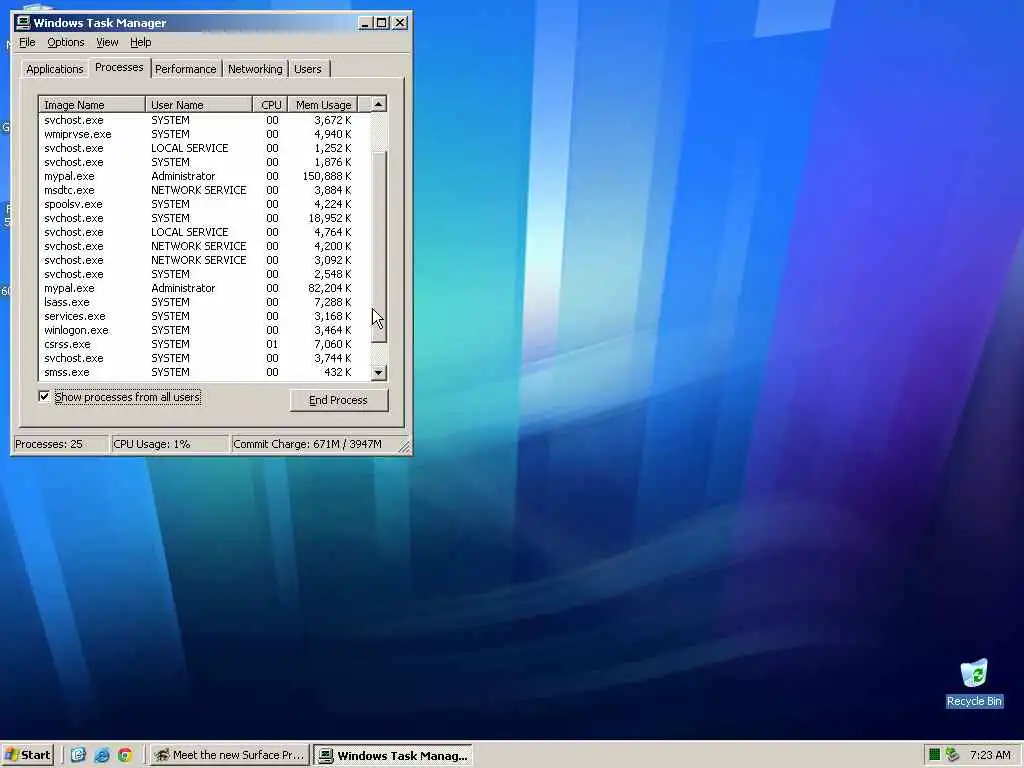Sort by the User Name column header
This screenshot has height=768, width=1024.
tap(199, 104)
